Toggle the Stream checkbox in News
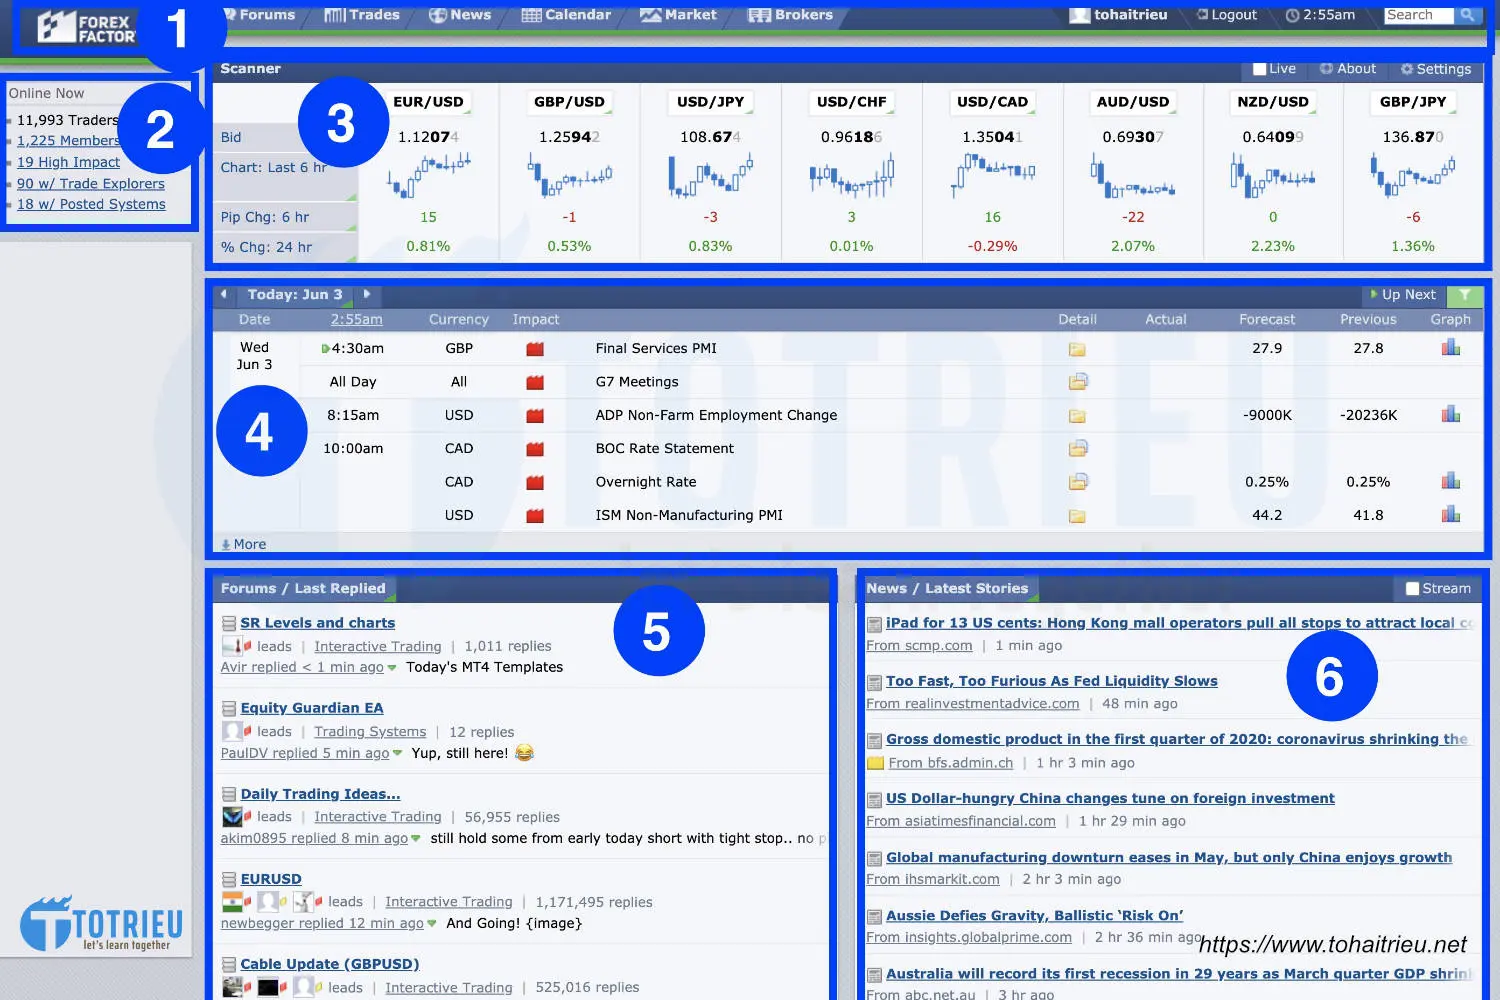This screenshot has width=1500, height=1000. pos(1412,589)
